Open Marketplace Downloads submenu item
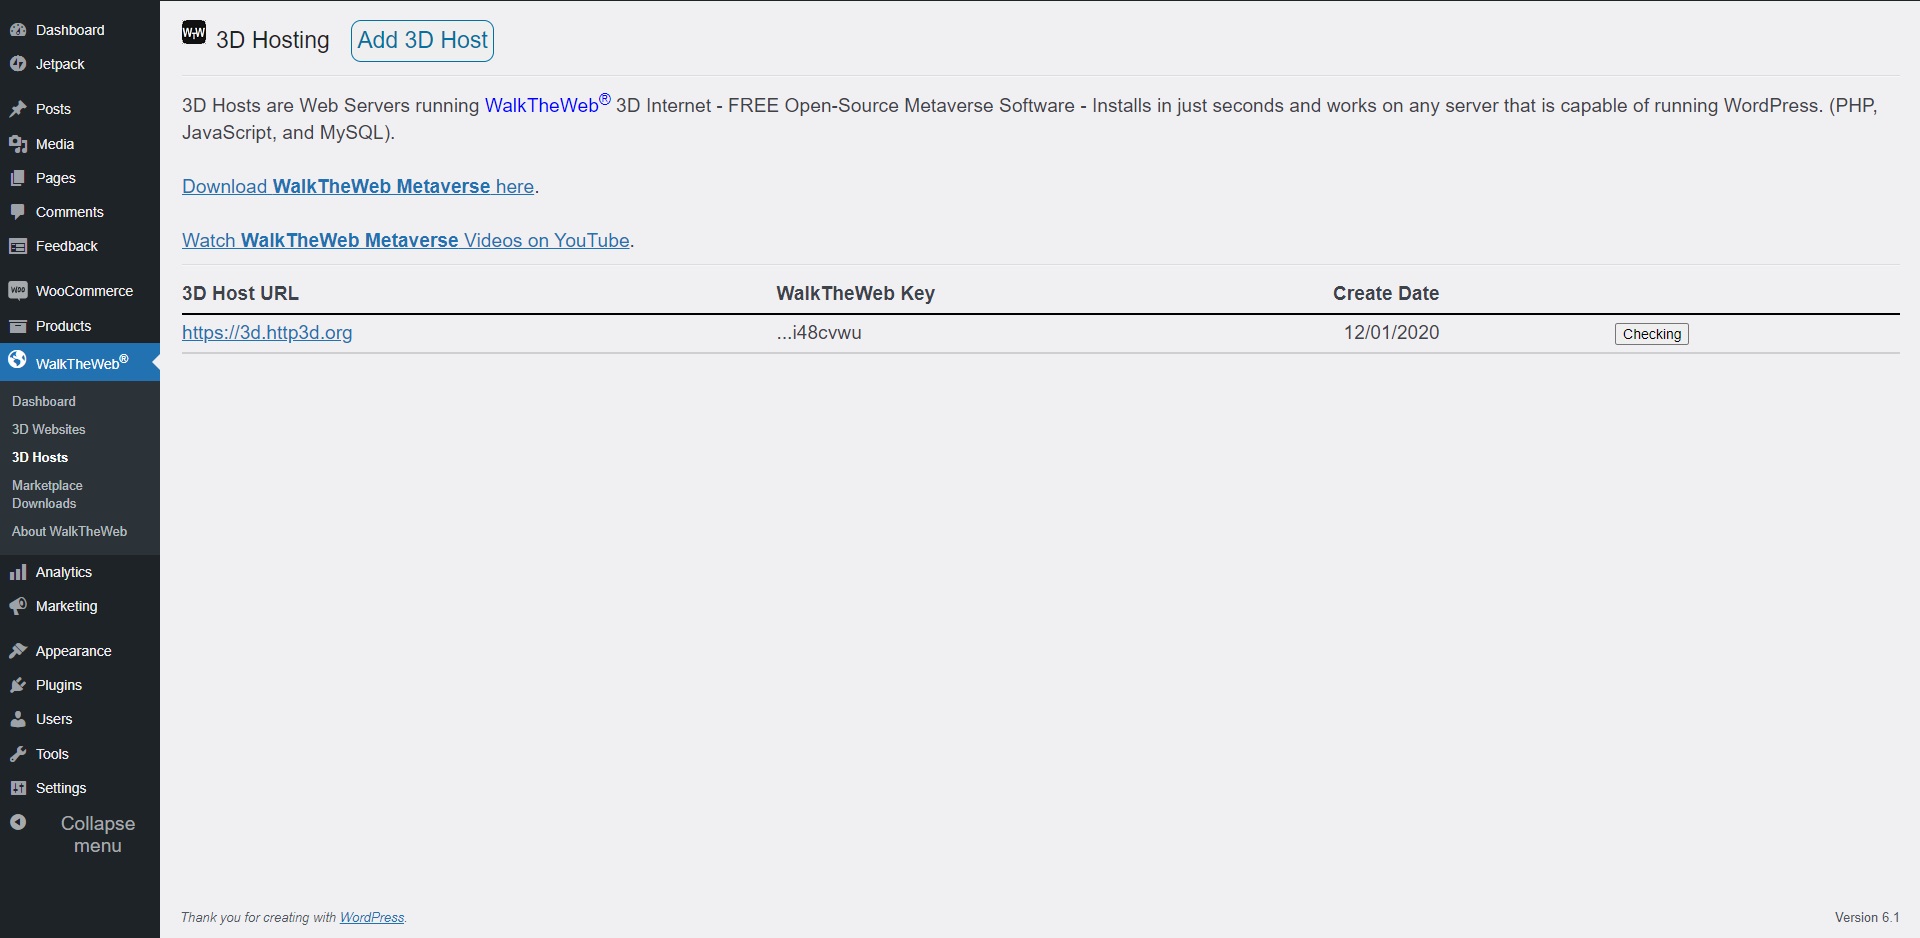This screenshot has width=1920, height=938. (x=47, y=494)
